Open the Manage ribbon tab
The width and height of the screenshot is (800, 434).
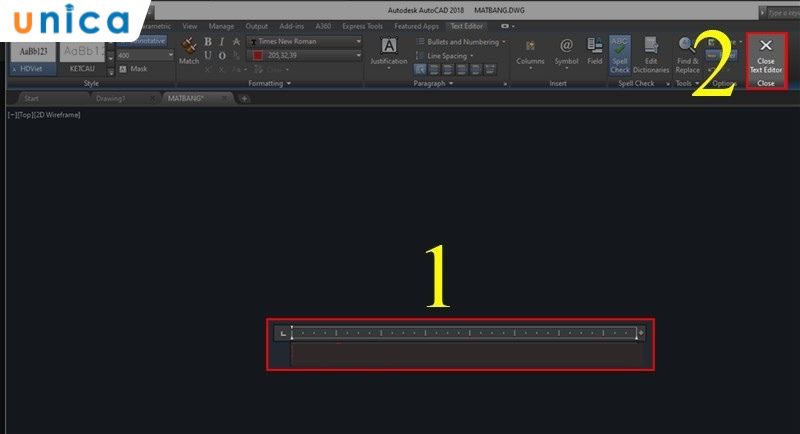pos(221,26)
